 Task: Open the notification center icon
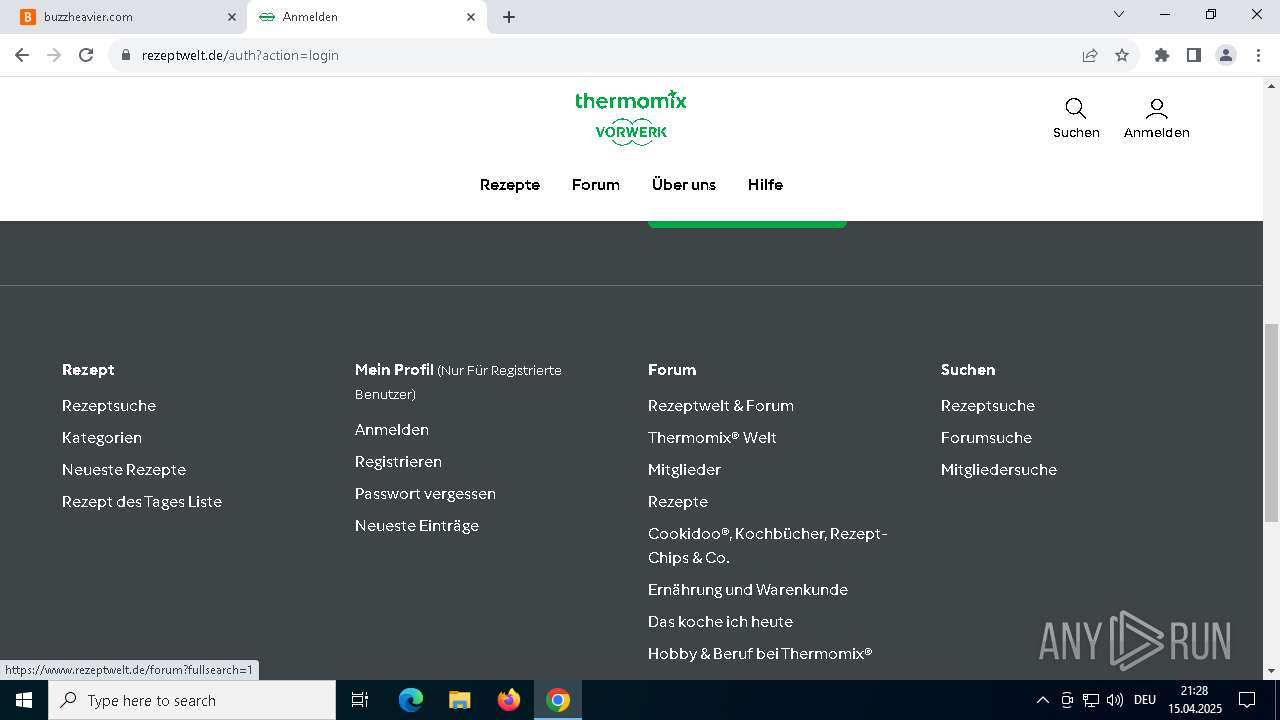[x=1247, y=700]
